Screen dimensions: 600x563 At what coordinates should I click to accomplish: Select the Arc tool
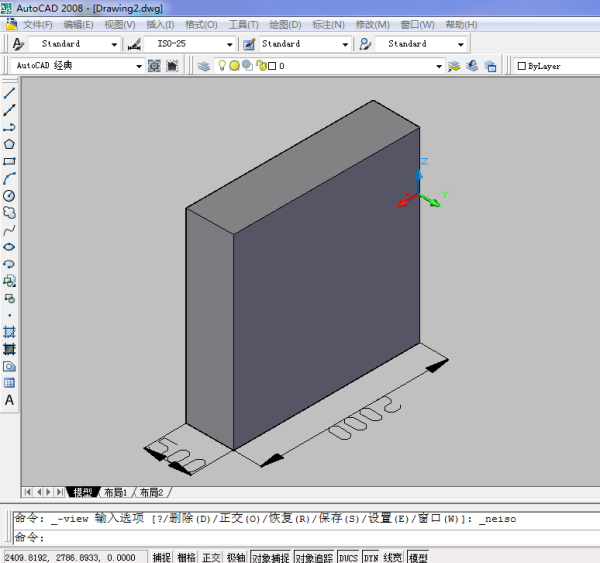coord(9,178)
